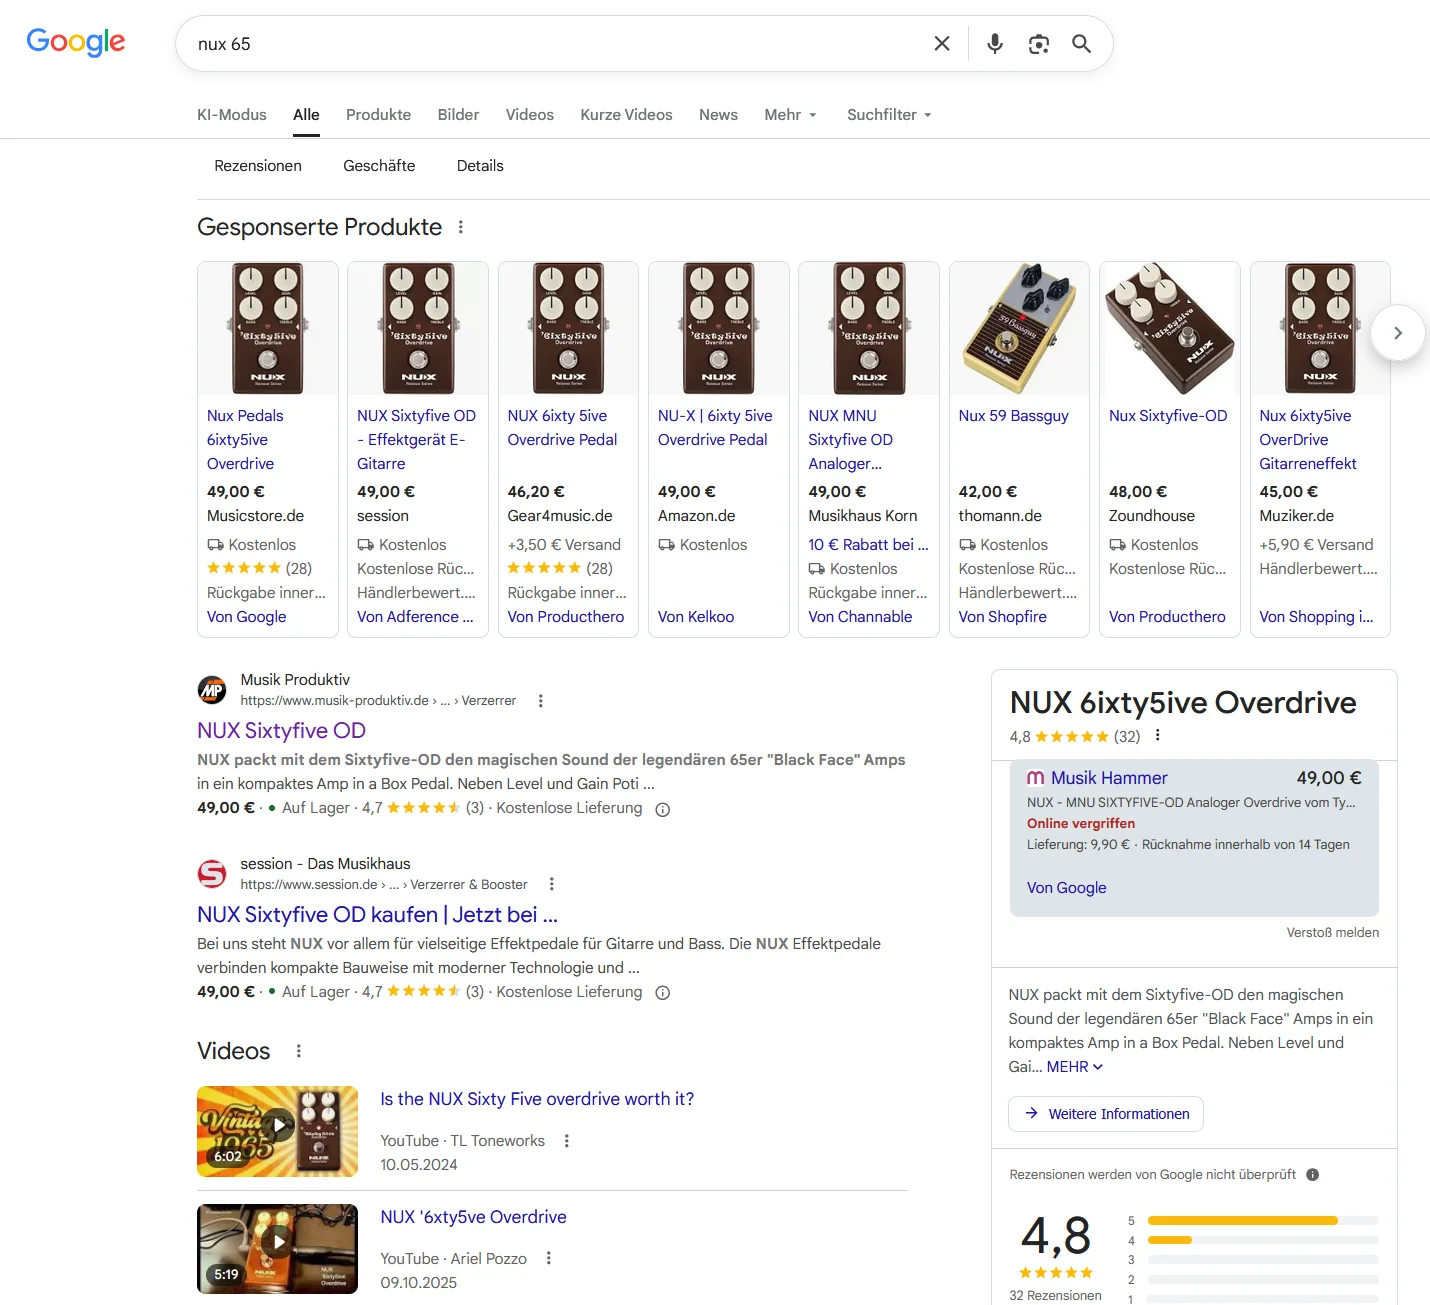
Task: Open the Musik Hammer offer link
Action: click(x=1109, y=778)
